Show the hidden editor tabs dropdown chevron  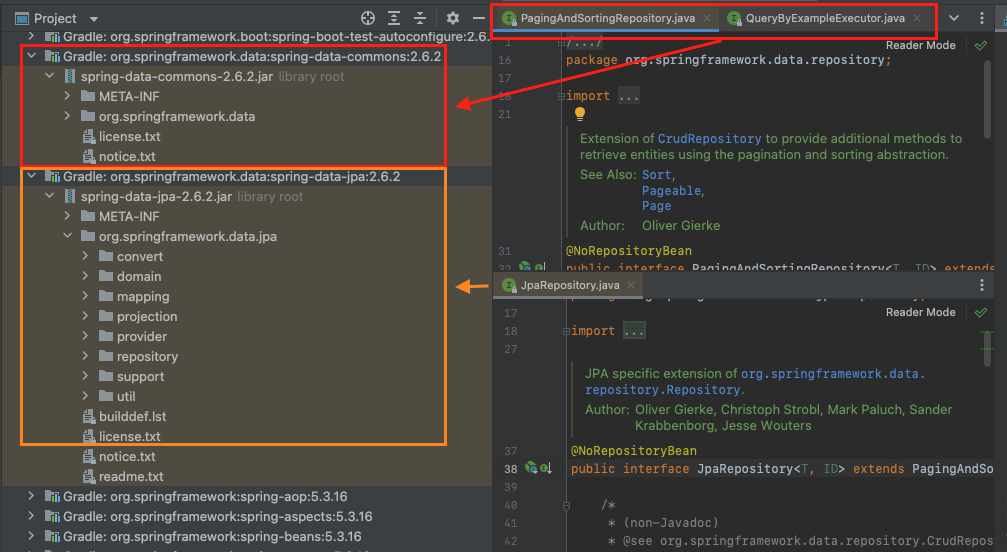pyautogui.click(x=954, y=18)
